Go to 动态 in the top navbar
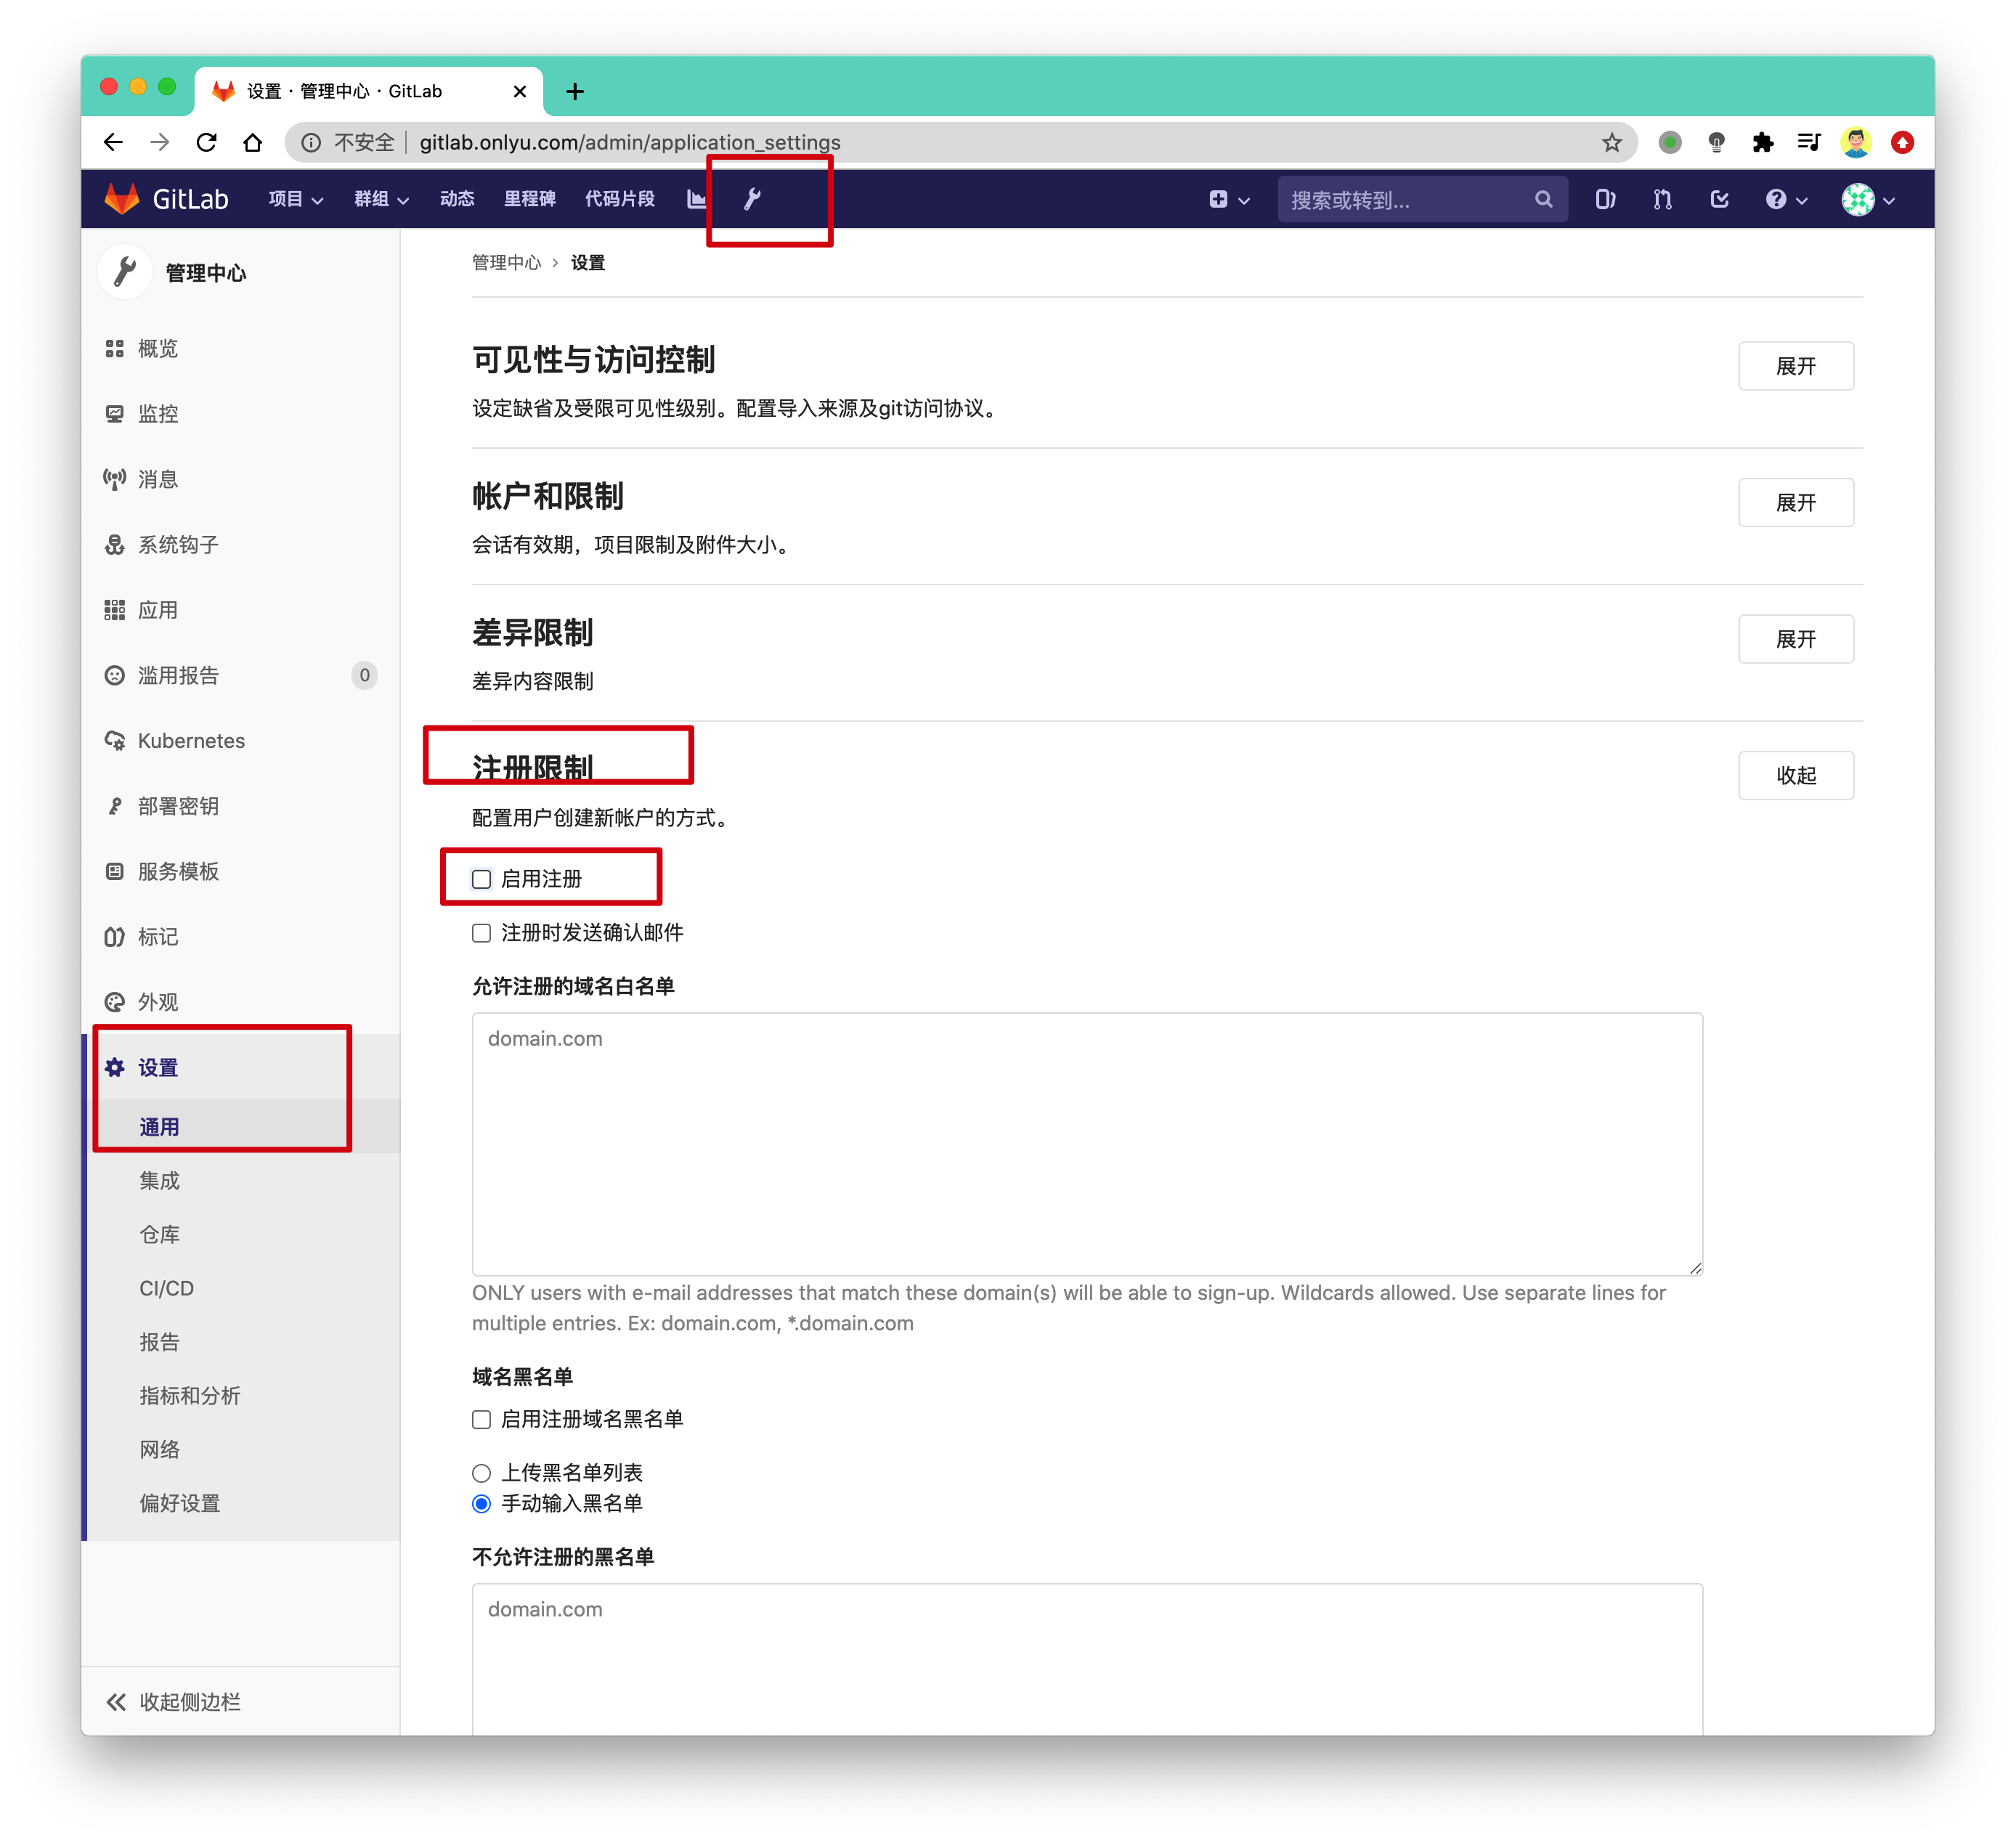2016x1843 pixels. 457,199
